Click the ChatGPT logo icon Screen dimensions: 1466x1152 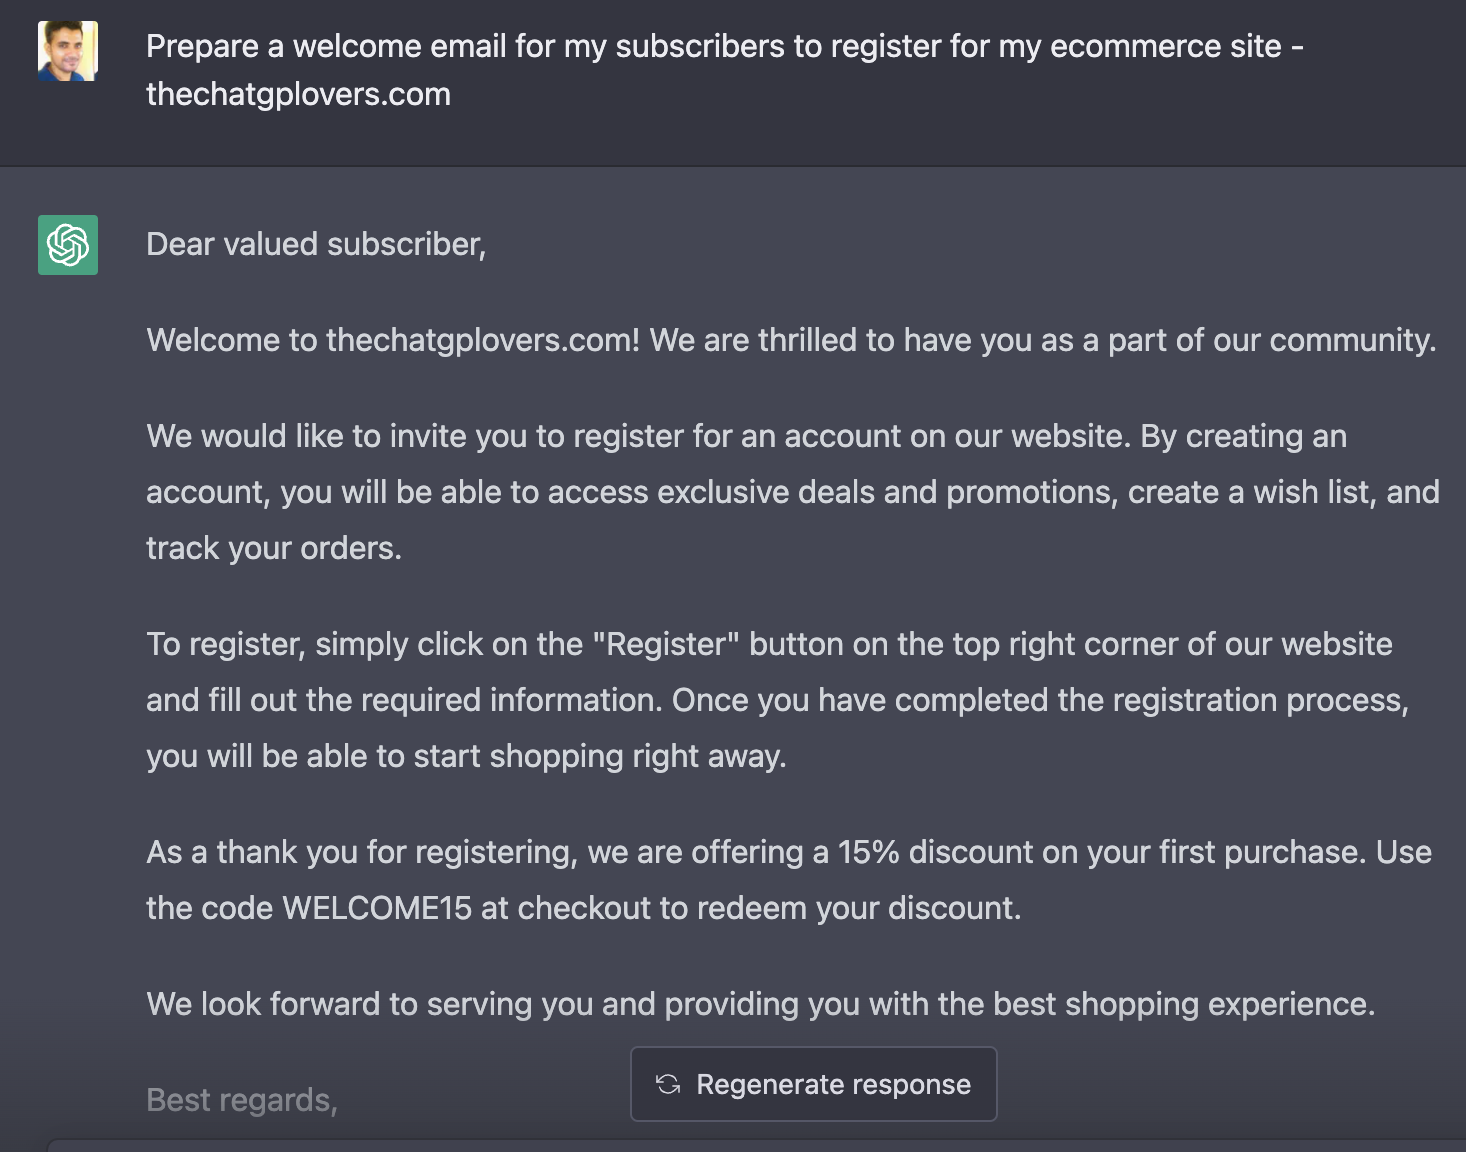click(x=68, y=245)
